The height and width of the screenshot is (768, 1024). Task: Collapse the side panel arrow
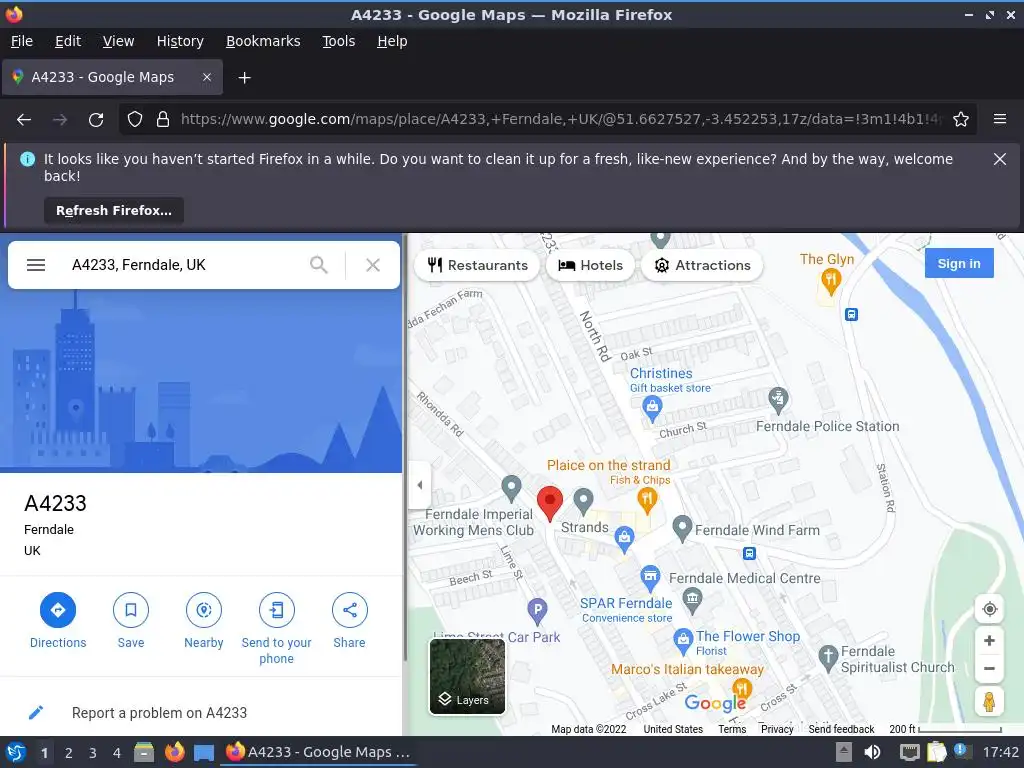(x=419, y=485)
